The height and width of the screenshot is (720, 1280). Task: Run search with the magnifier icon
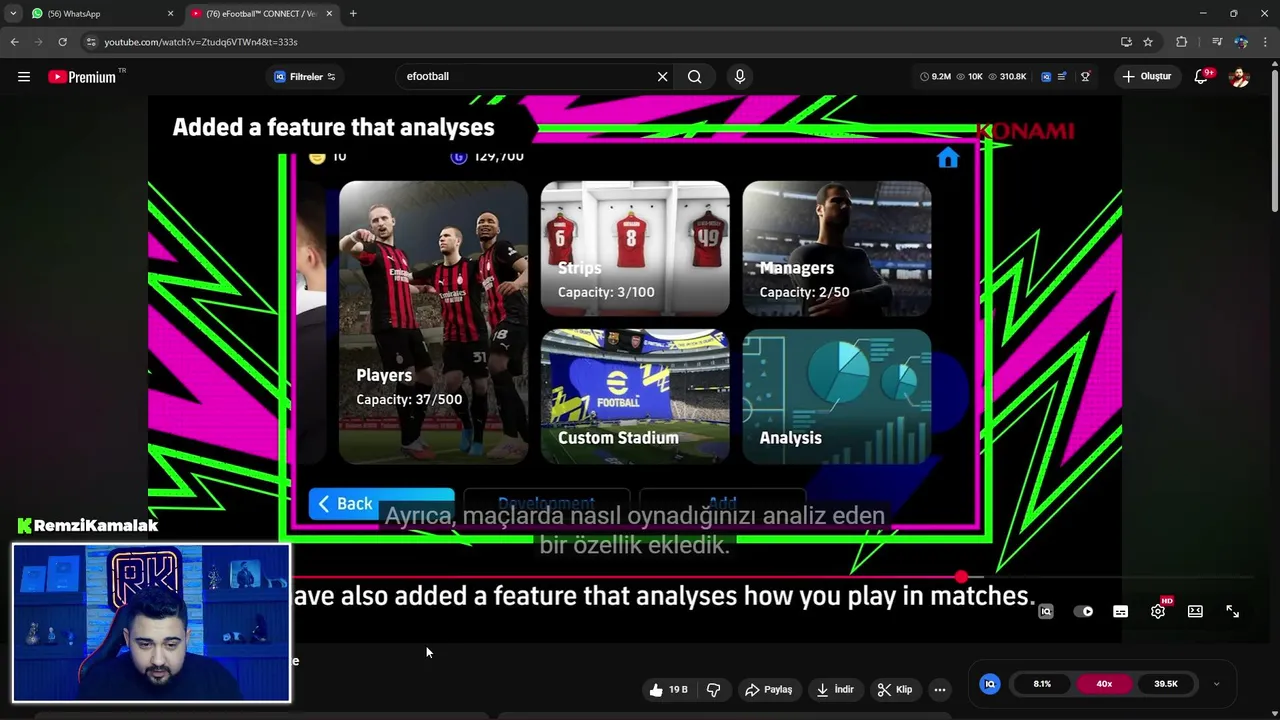pyautogui.click(x=694, y=77)
